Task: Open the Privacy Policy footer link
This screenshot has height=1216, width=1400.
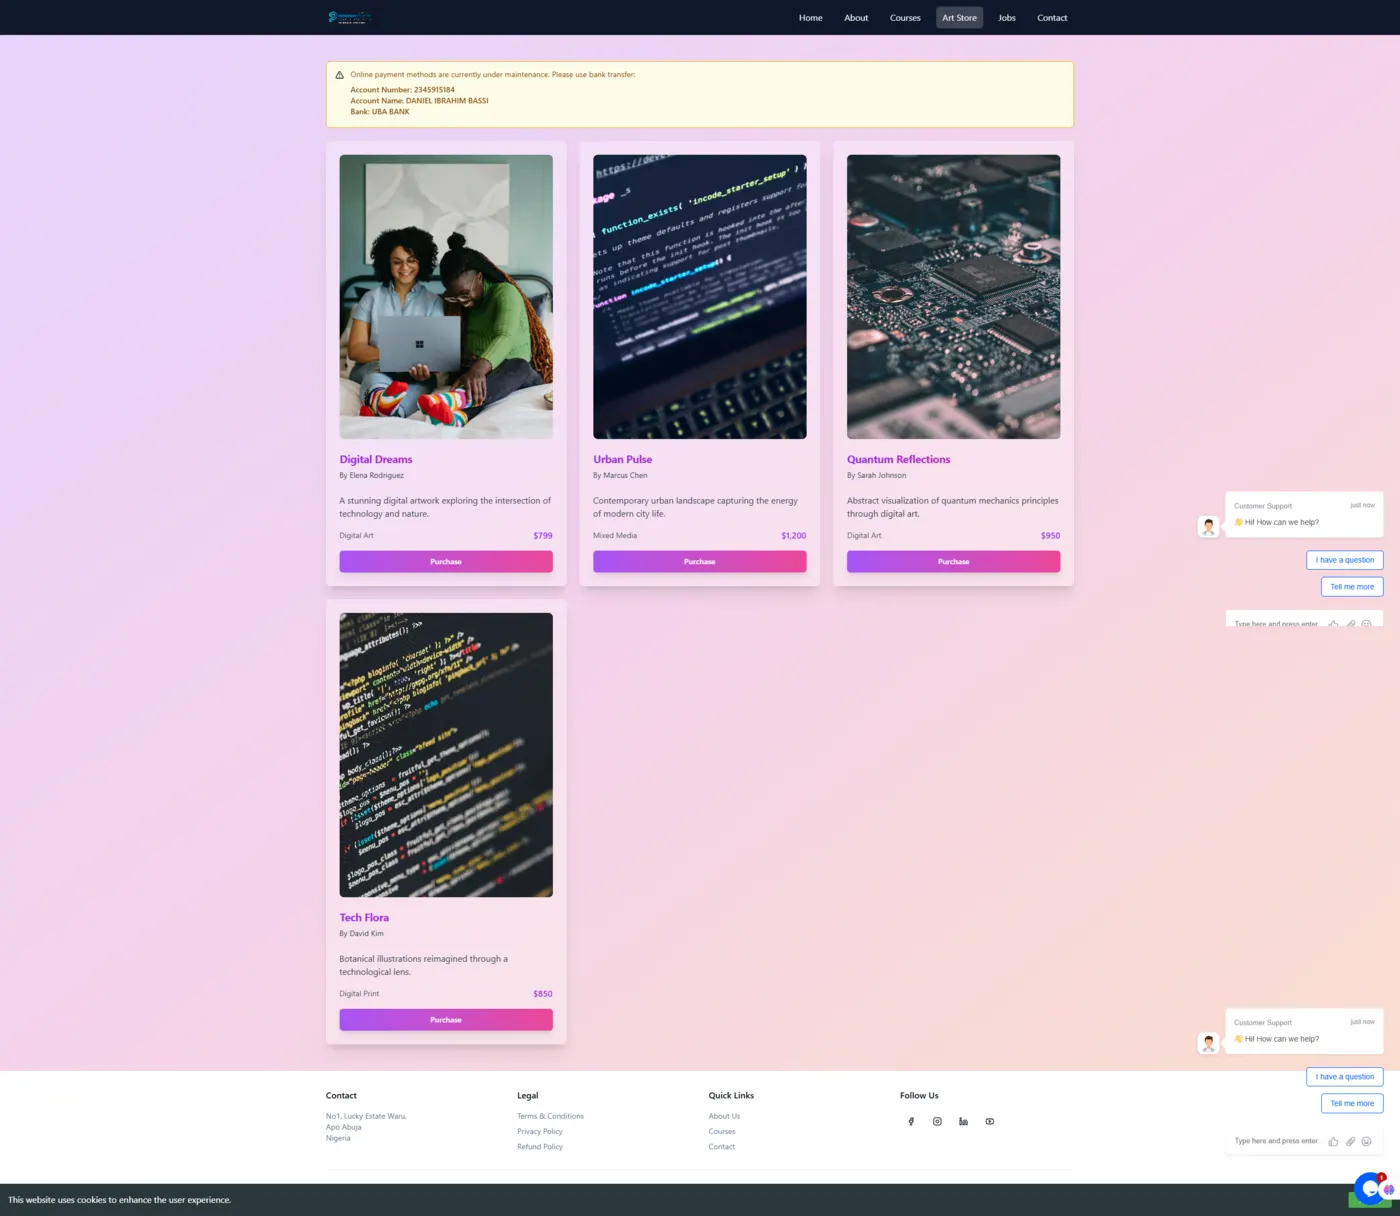Action: [x=540, y=1132]
